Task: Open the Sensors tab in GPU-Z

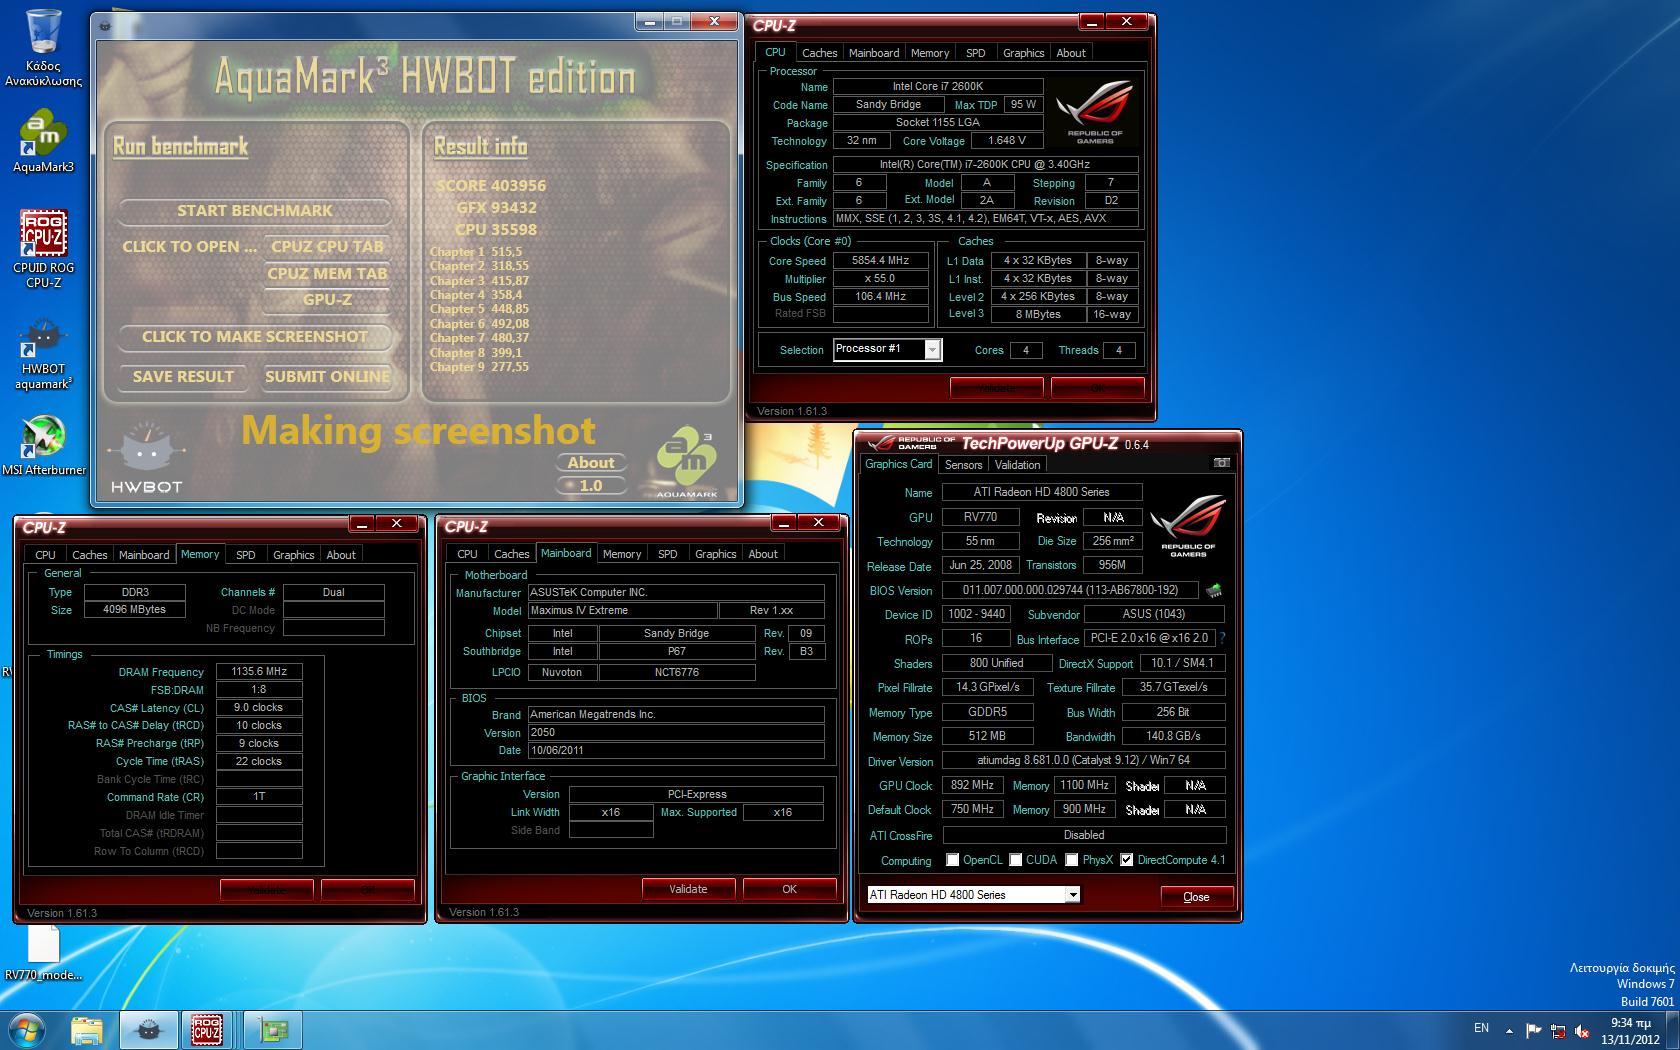Action: pyautogui.click(x=963, y=465)
